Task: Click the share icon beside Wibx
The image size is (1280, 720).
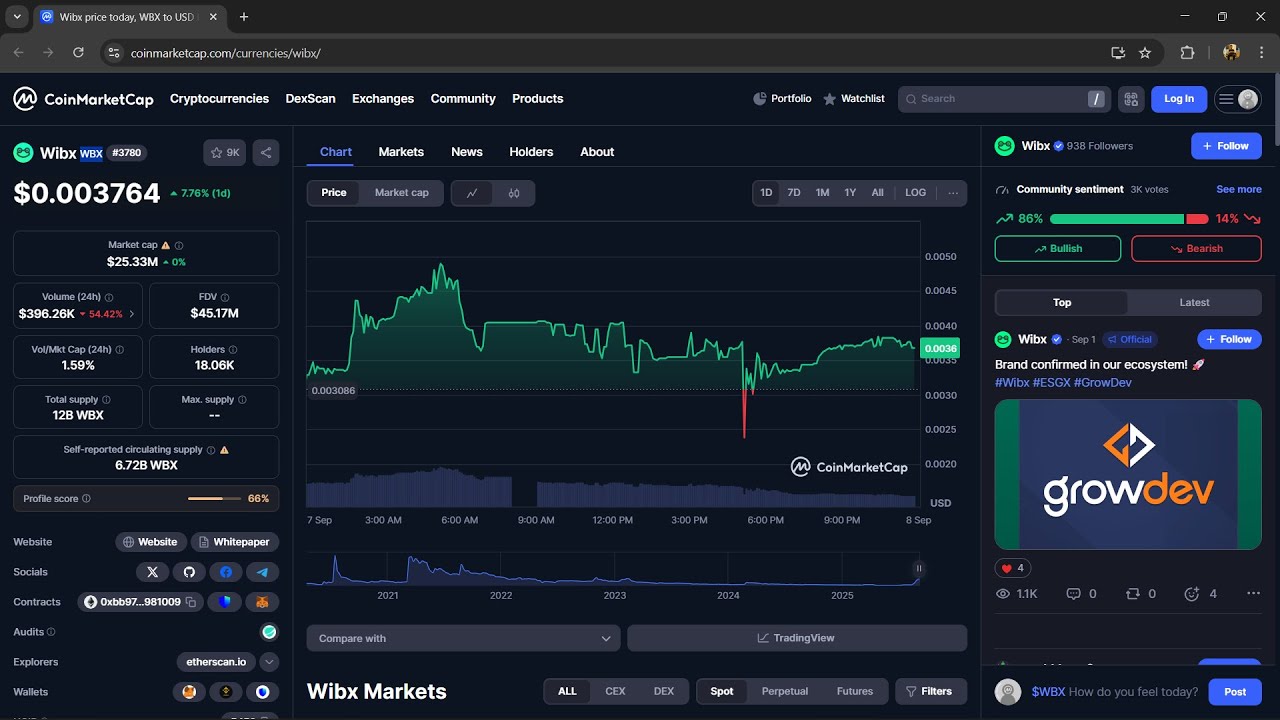Action: click(x=266, y=153)
